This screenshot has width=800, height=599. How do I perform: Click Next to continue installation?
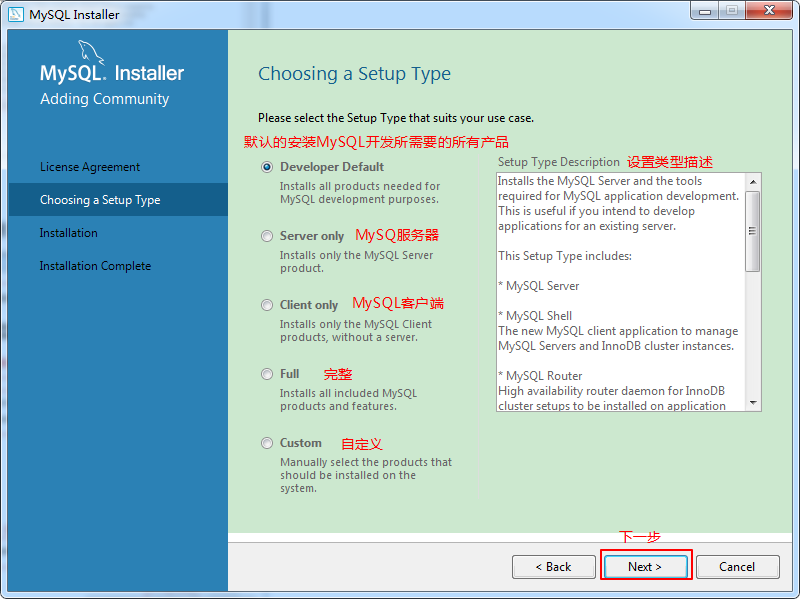coord(645,566)
